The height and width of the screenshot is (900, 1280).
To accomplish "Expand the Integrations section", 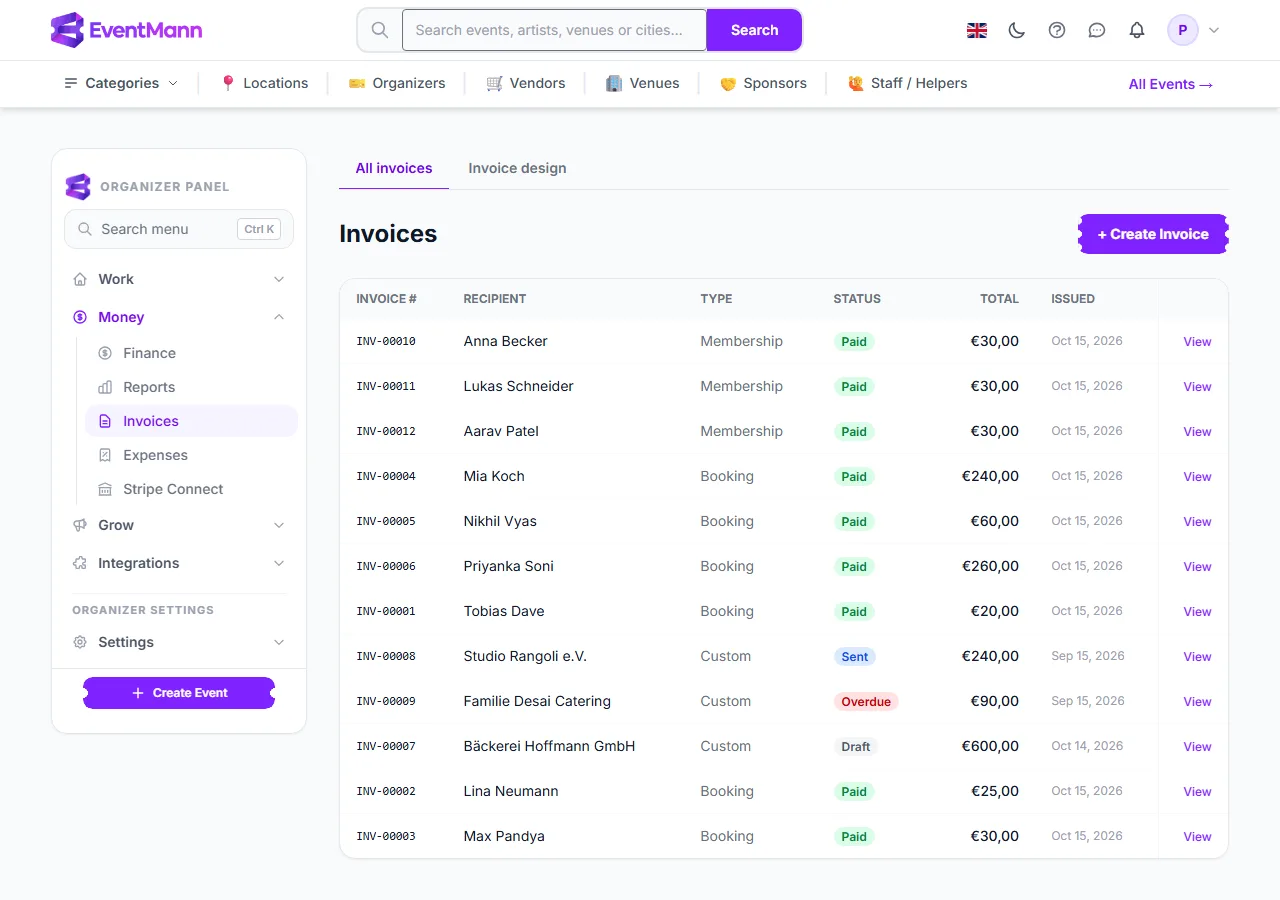I will (179, 563).
